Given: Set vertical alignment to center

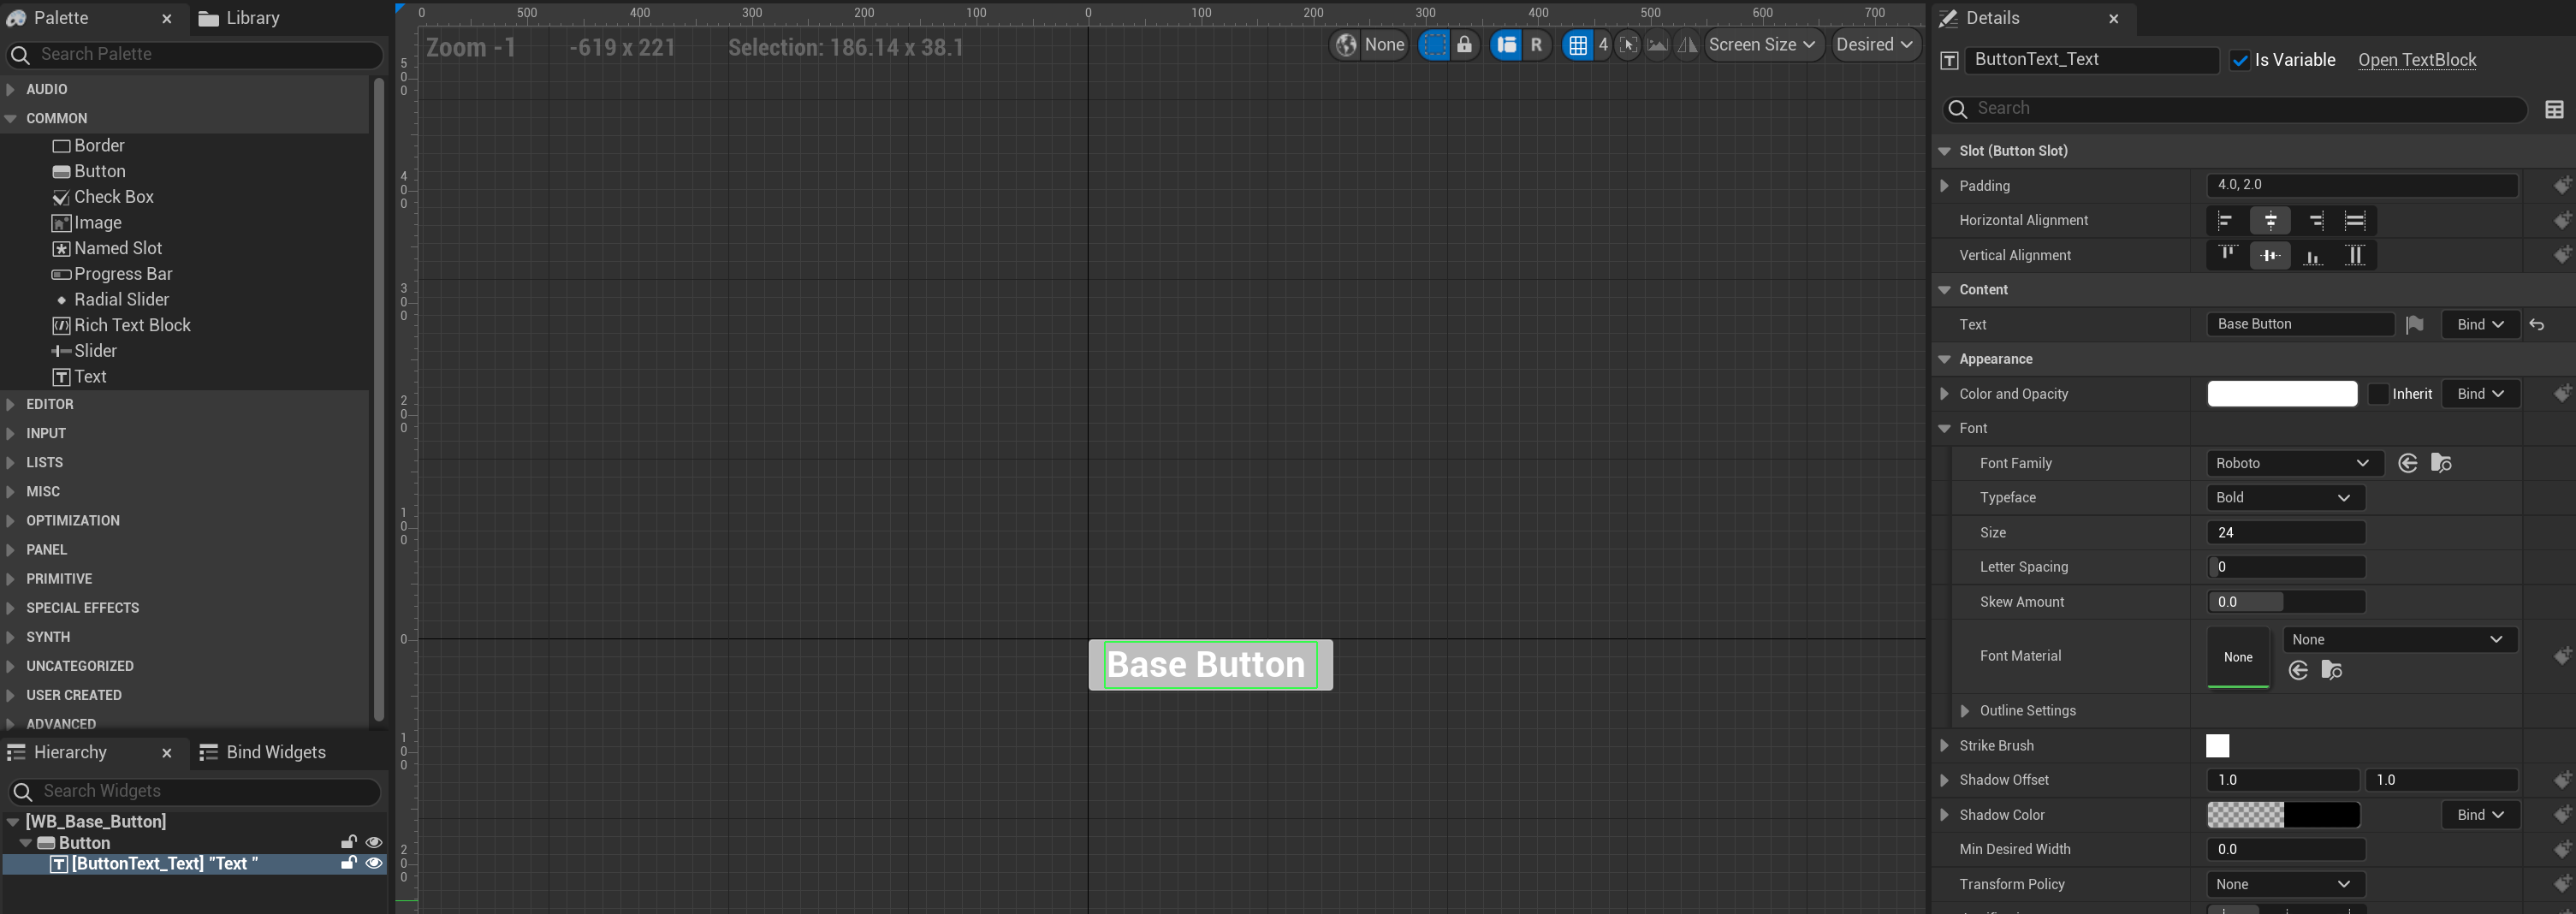Looking at the screenshot, I should point(2270,256).
